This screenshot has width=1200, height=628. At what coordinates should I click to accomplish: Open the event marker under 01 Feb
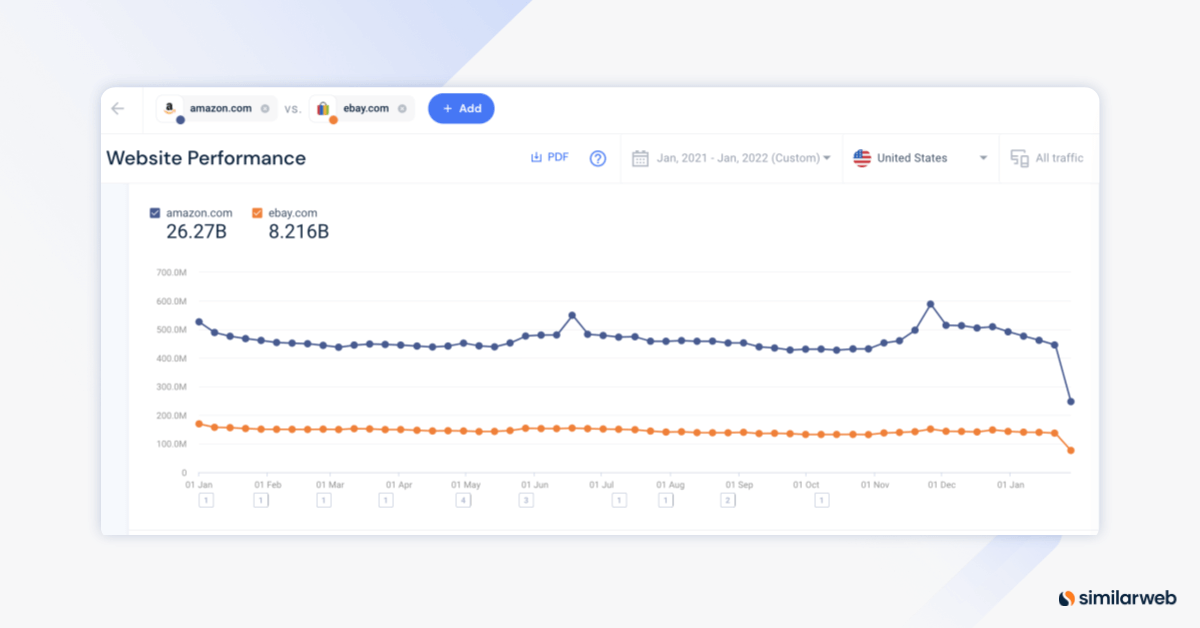260,500
